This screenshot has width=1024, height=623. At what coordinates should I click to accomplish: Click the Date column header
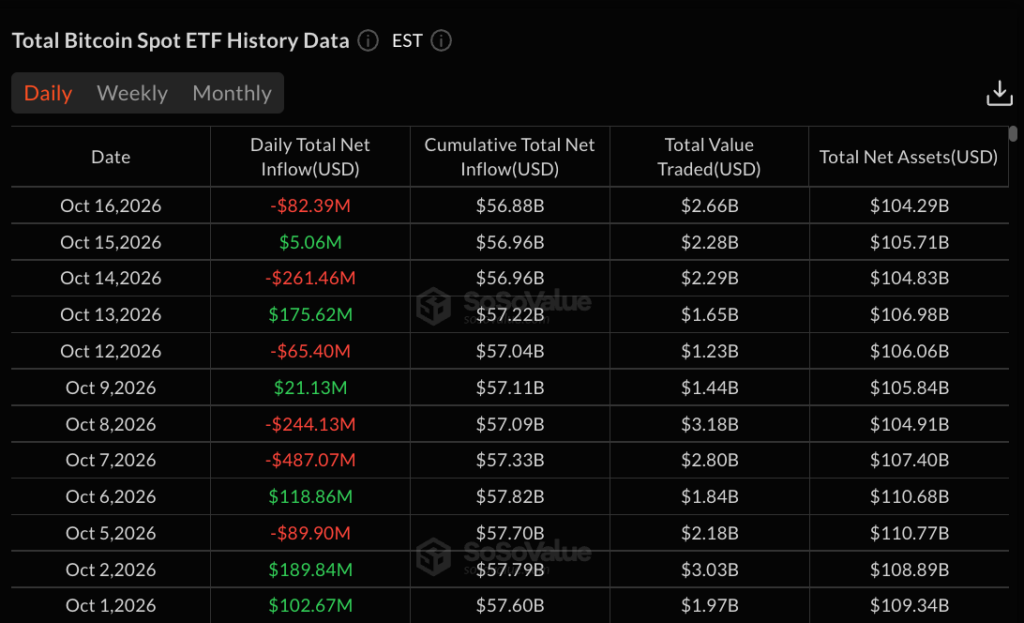click(x=111, y=157)
